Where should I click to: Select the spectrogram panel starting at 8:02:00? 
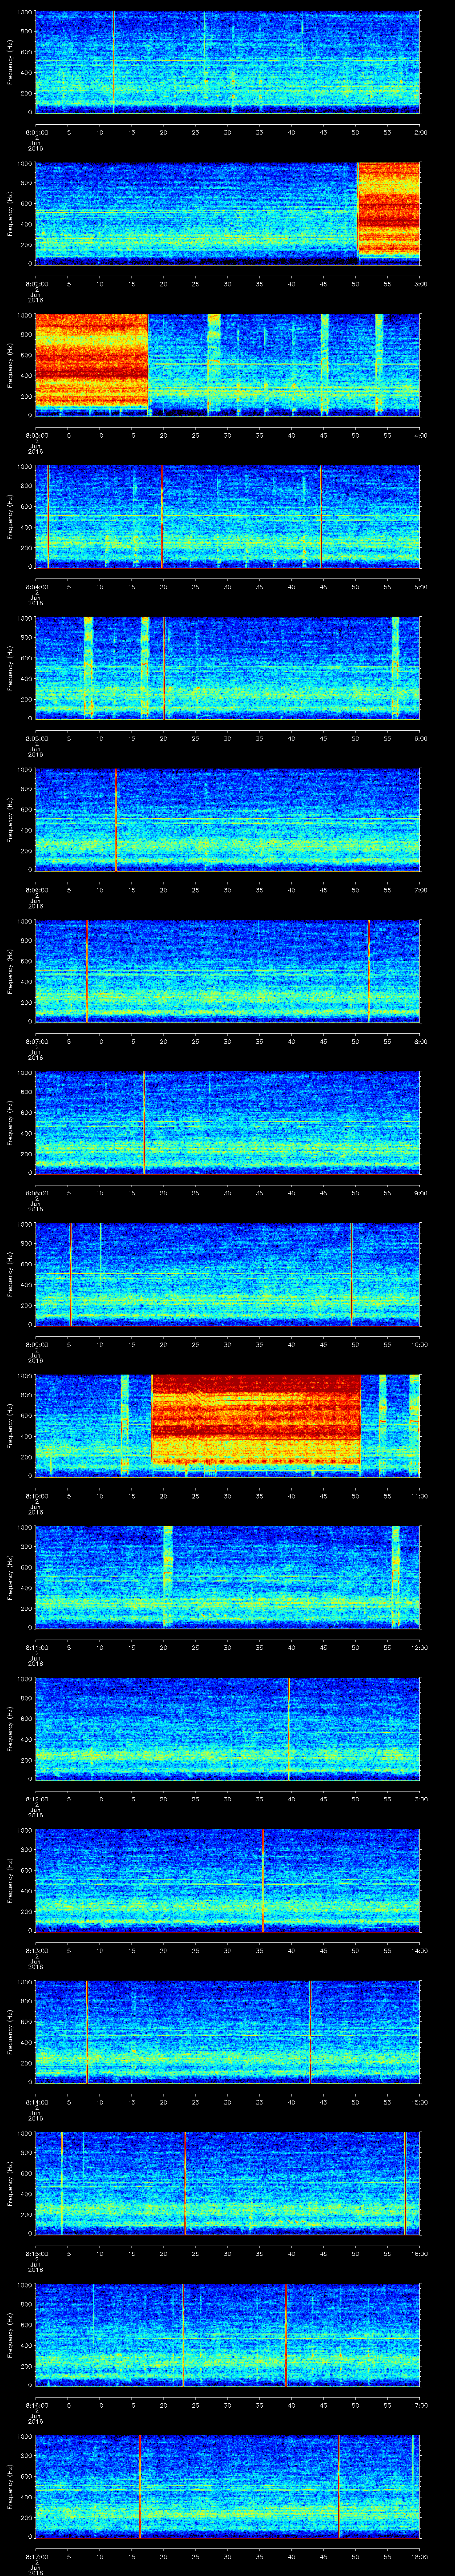[228, 213]
